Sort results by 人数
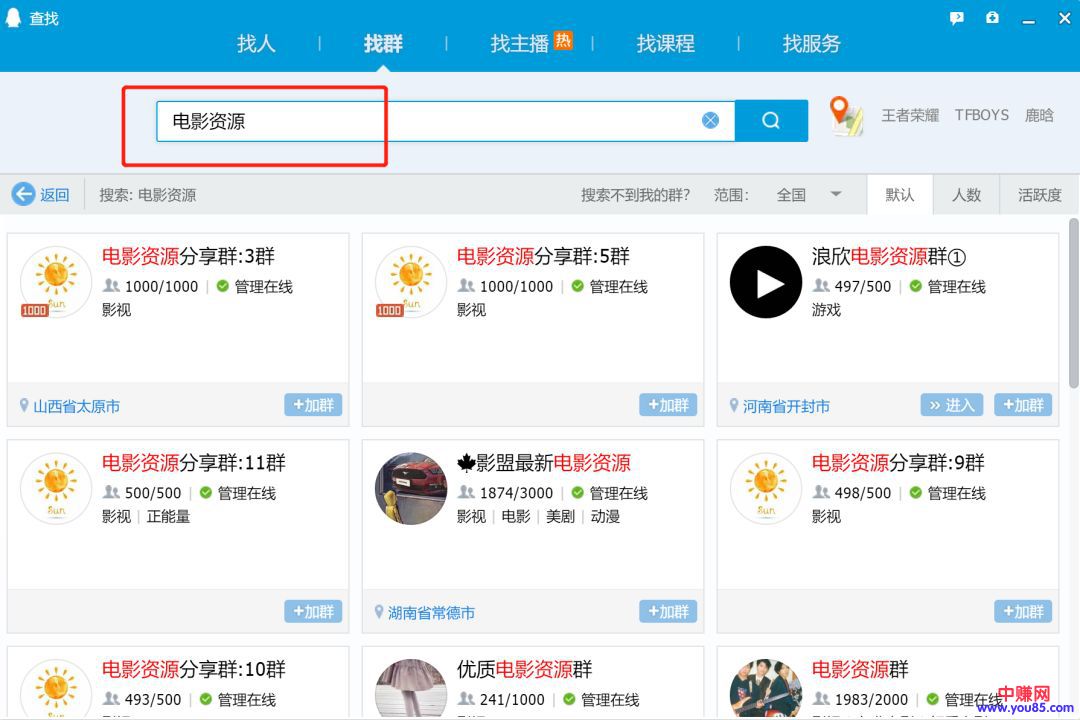 coord(966,195)
